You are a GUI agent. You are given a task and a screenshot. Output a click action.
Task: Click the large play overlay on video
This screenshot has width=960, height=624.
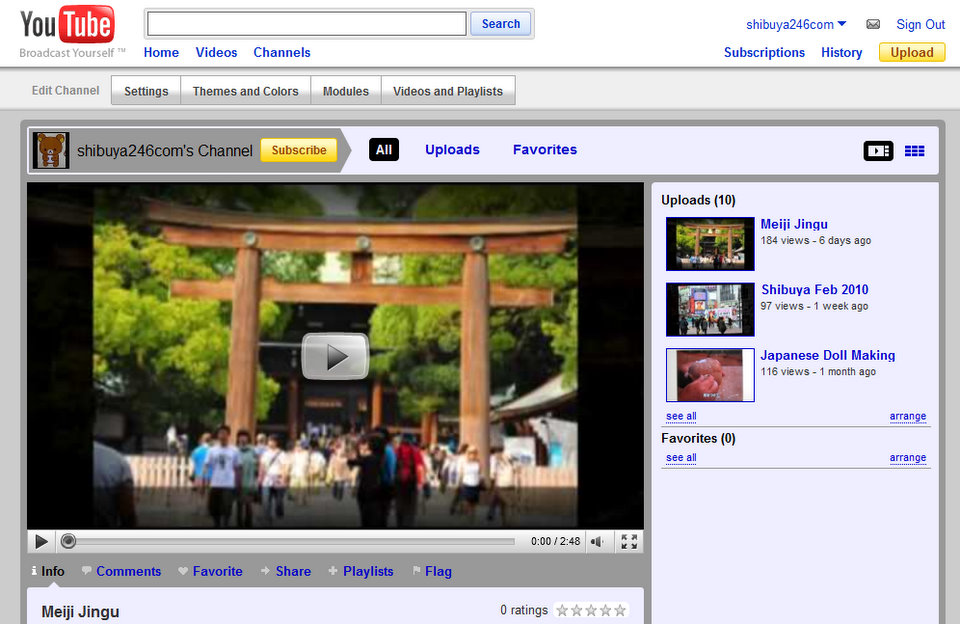click(x=335, y=356)
